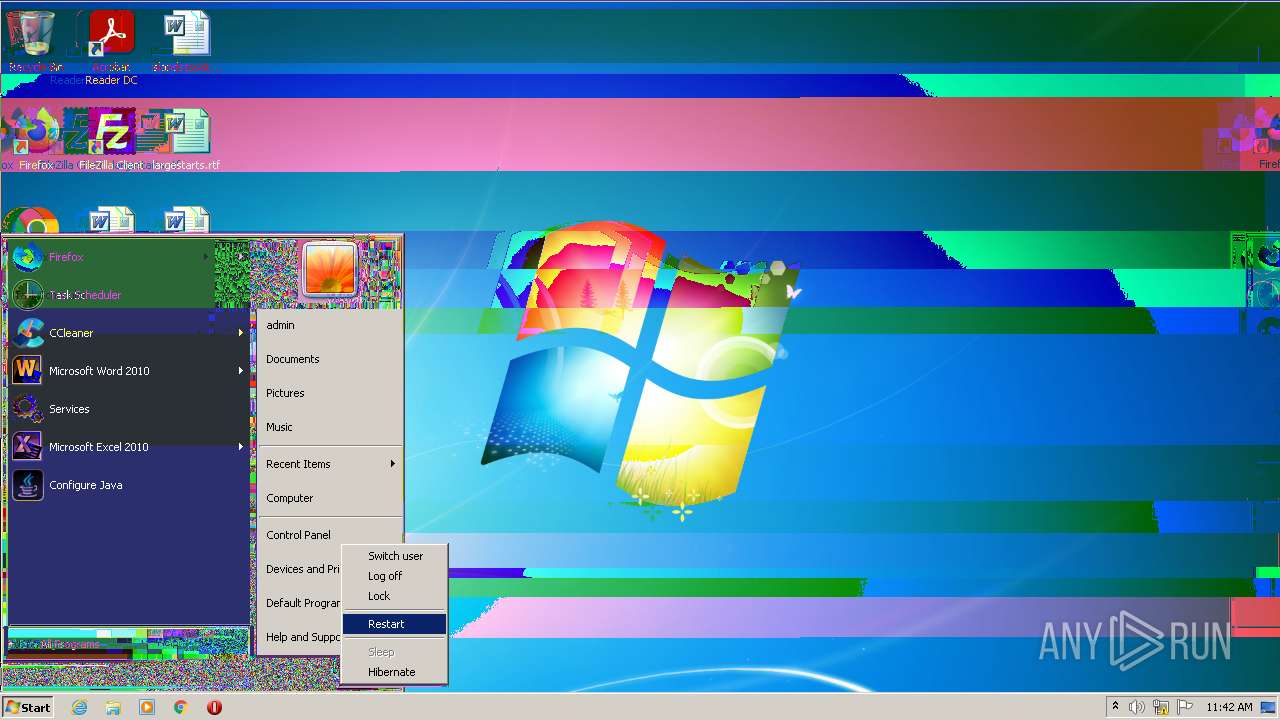Expand Firefox jump list arrow

pyautogui.click(x=206, y=257)
